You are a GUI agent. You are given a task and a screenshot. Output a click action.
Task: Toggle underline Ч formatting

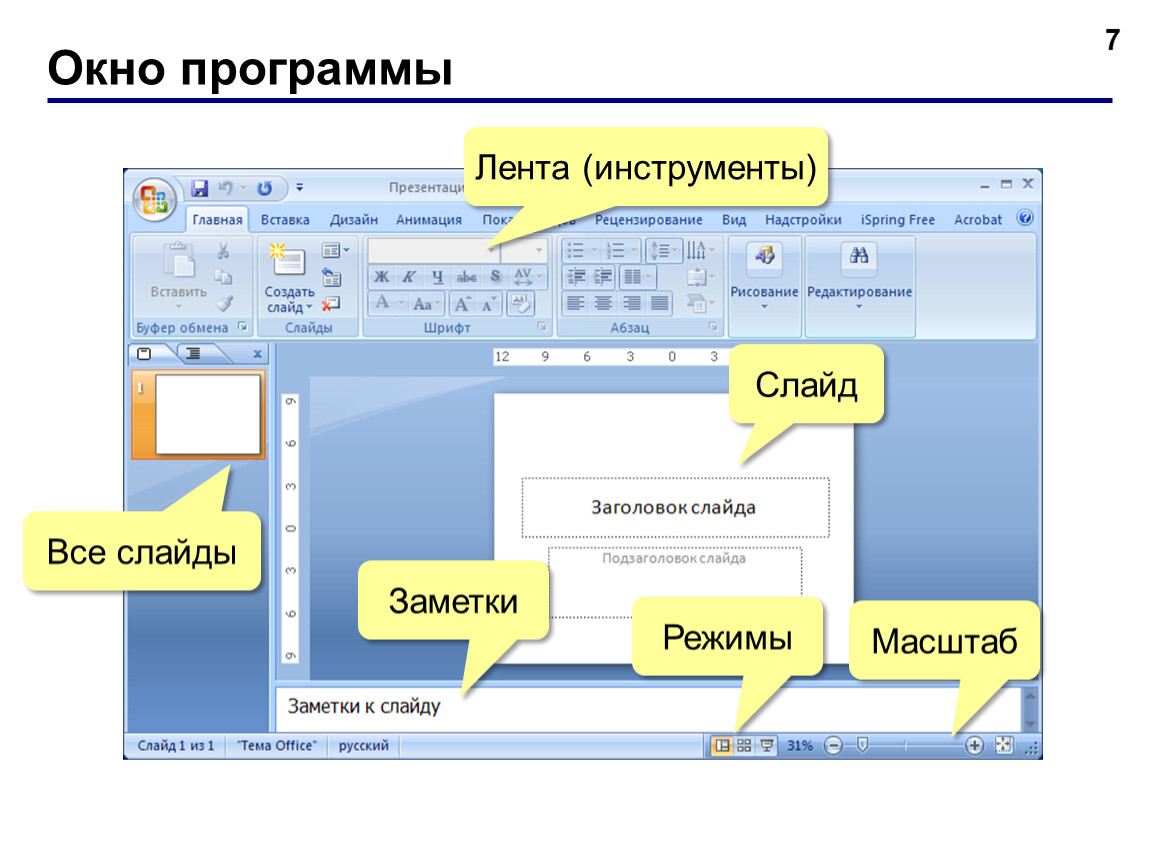click(437, 277)
